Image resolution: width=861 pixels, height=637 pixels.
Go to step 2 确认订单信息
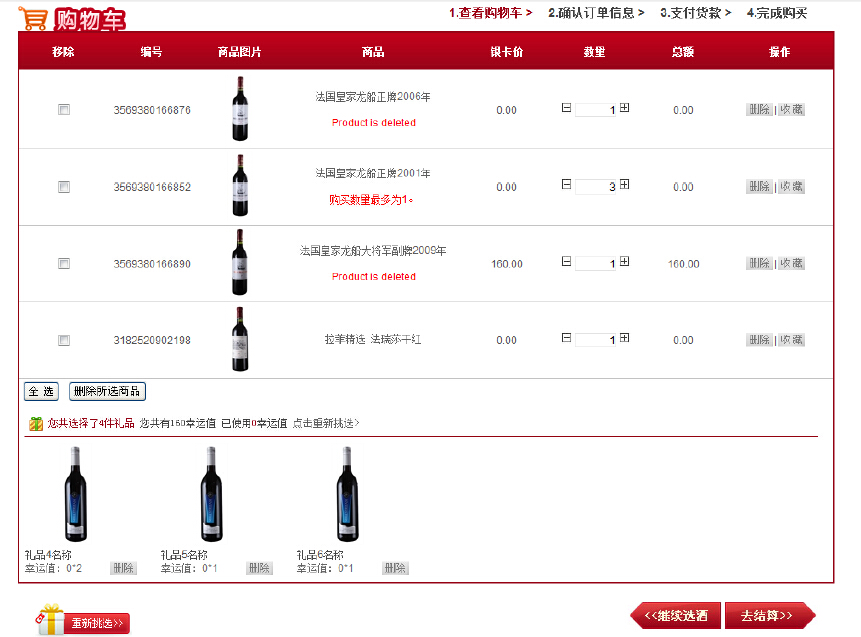(595, 13)
